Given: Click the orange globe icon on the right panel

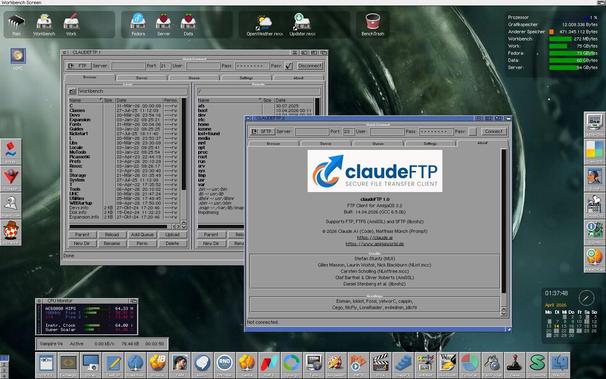Looking at the screenshot, I should 594,258.
